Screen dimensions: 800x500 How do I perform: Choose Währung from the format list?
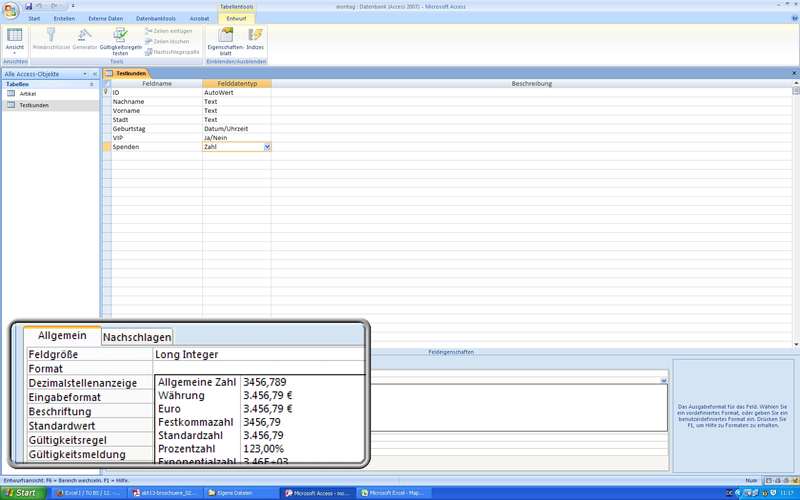181,396
